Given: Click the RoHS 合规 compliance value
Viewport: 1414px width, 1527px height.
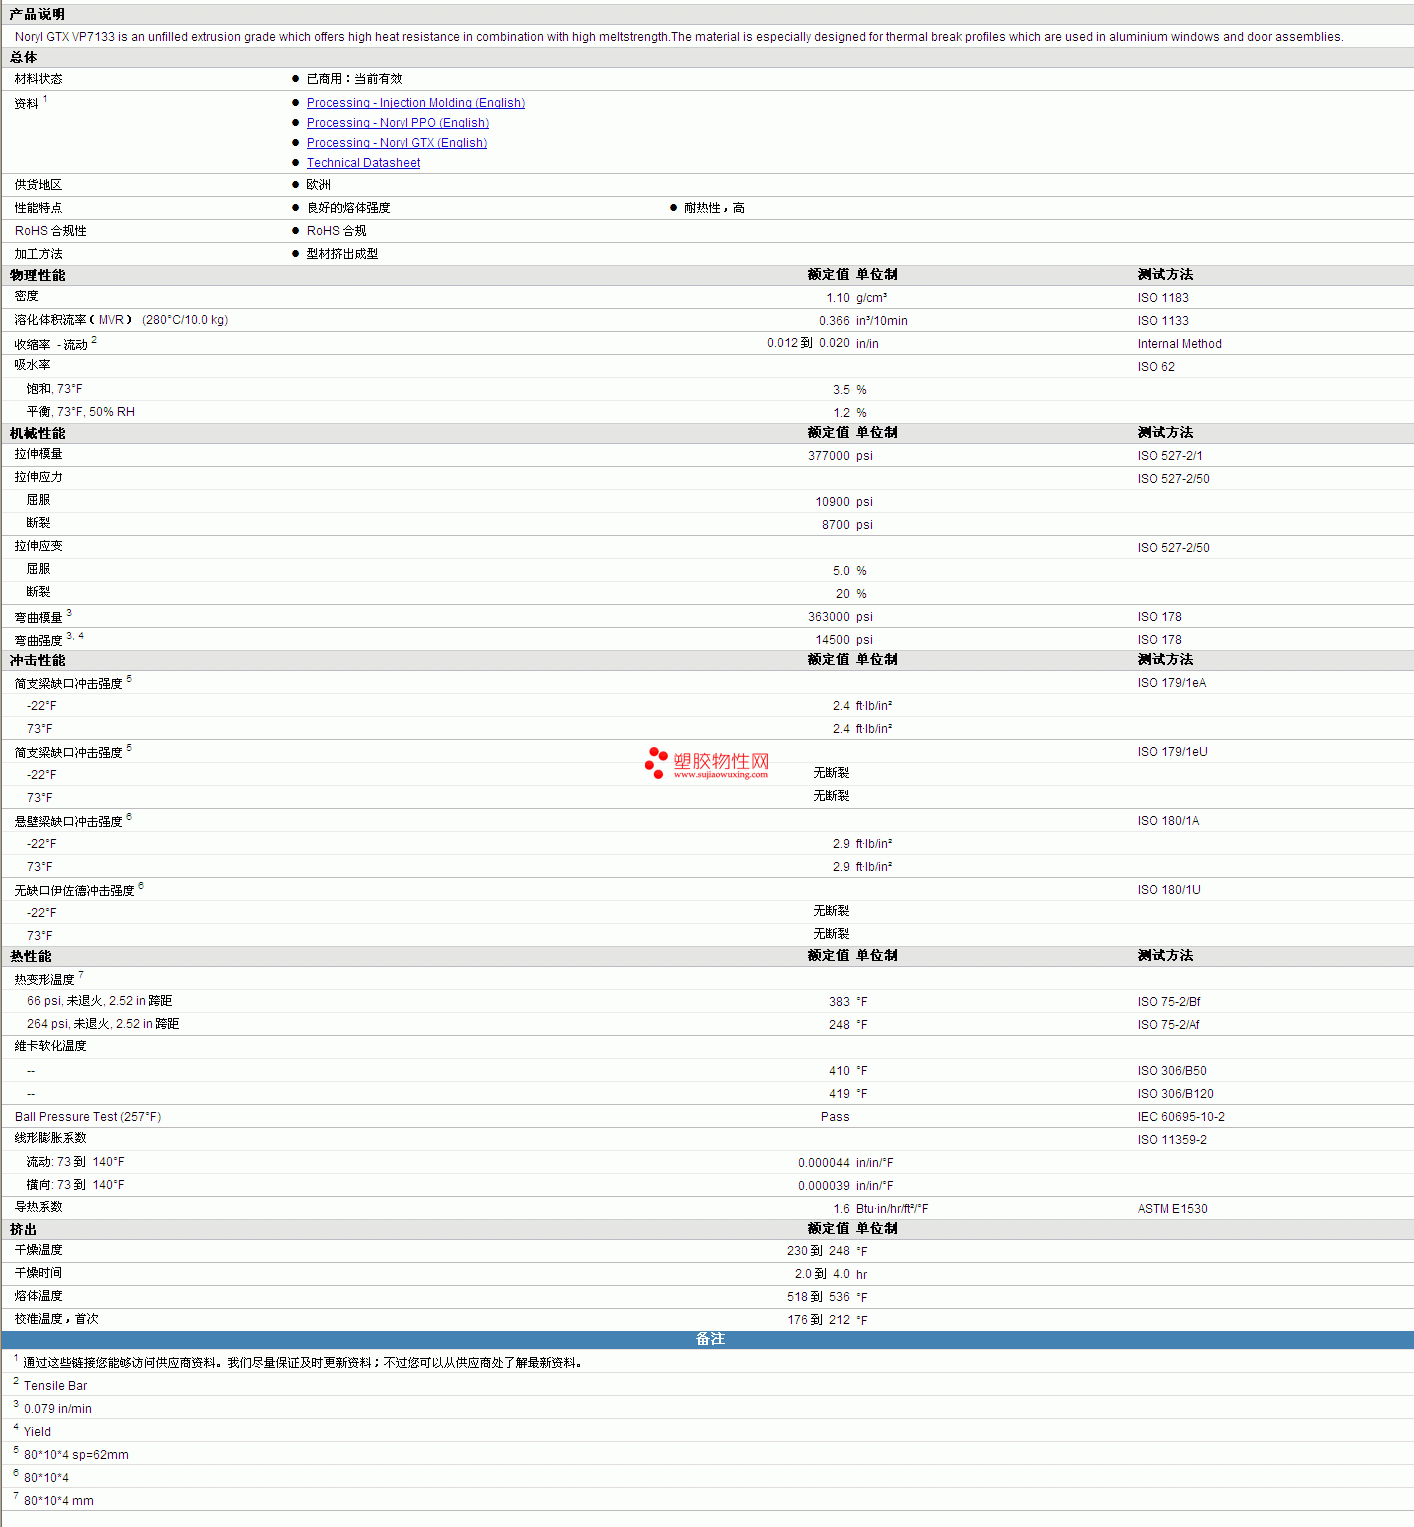Looking at the screenshot, I should coord(336,231).
